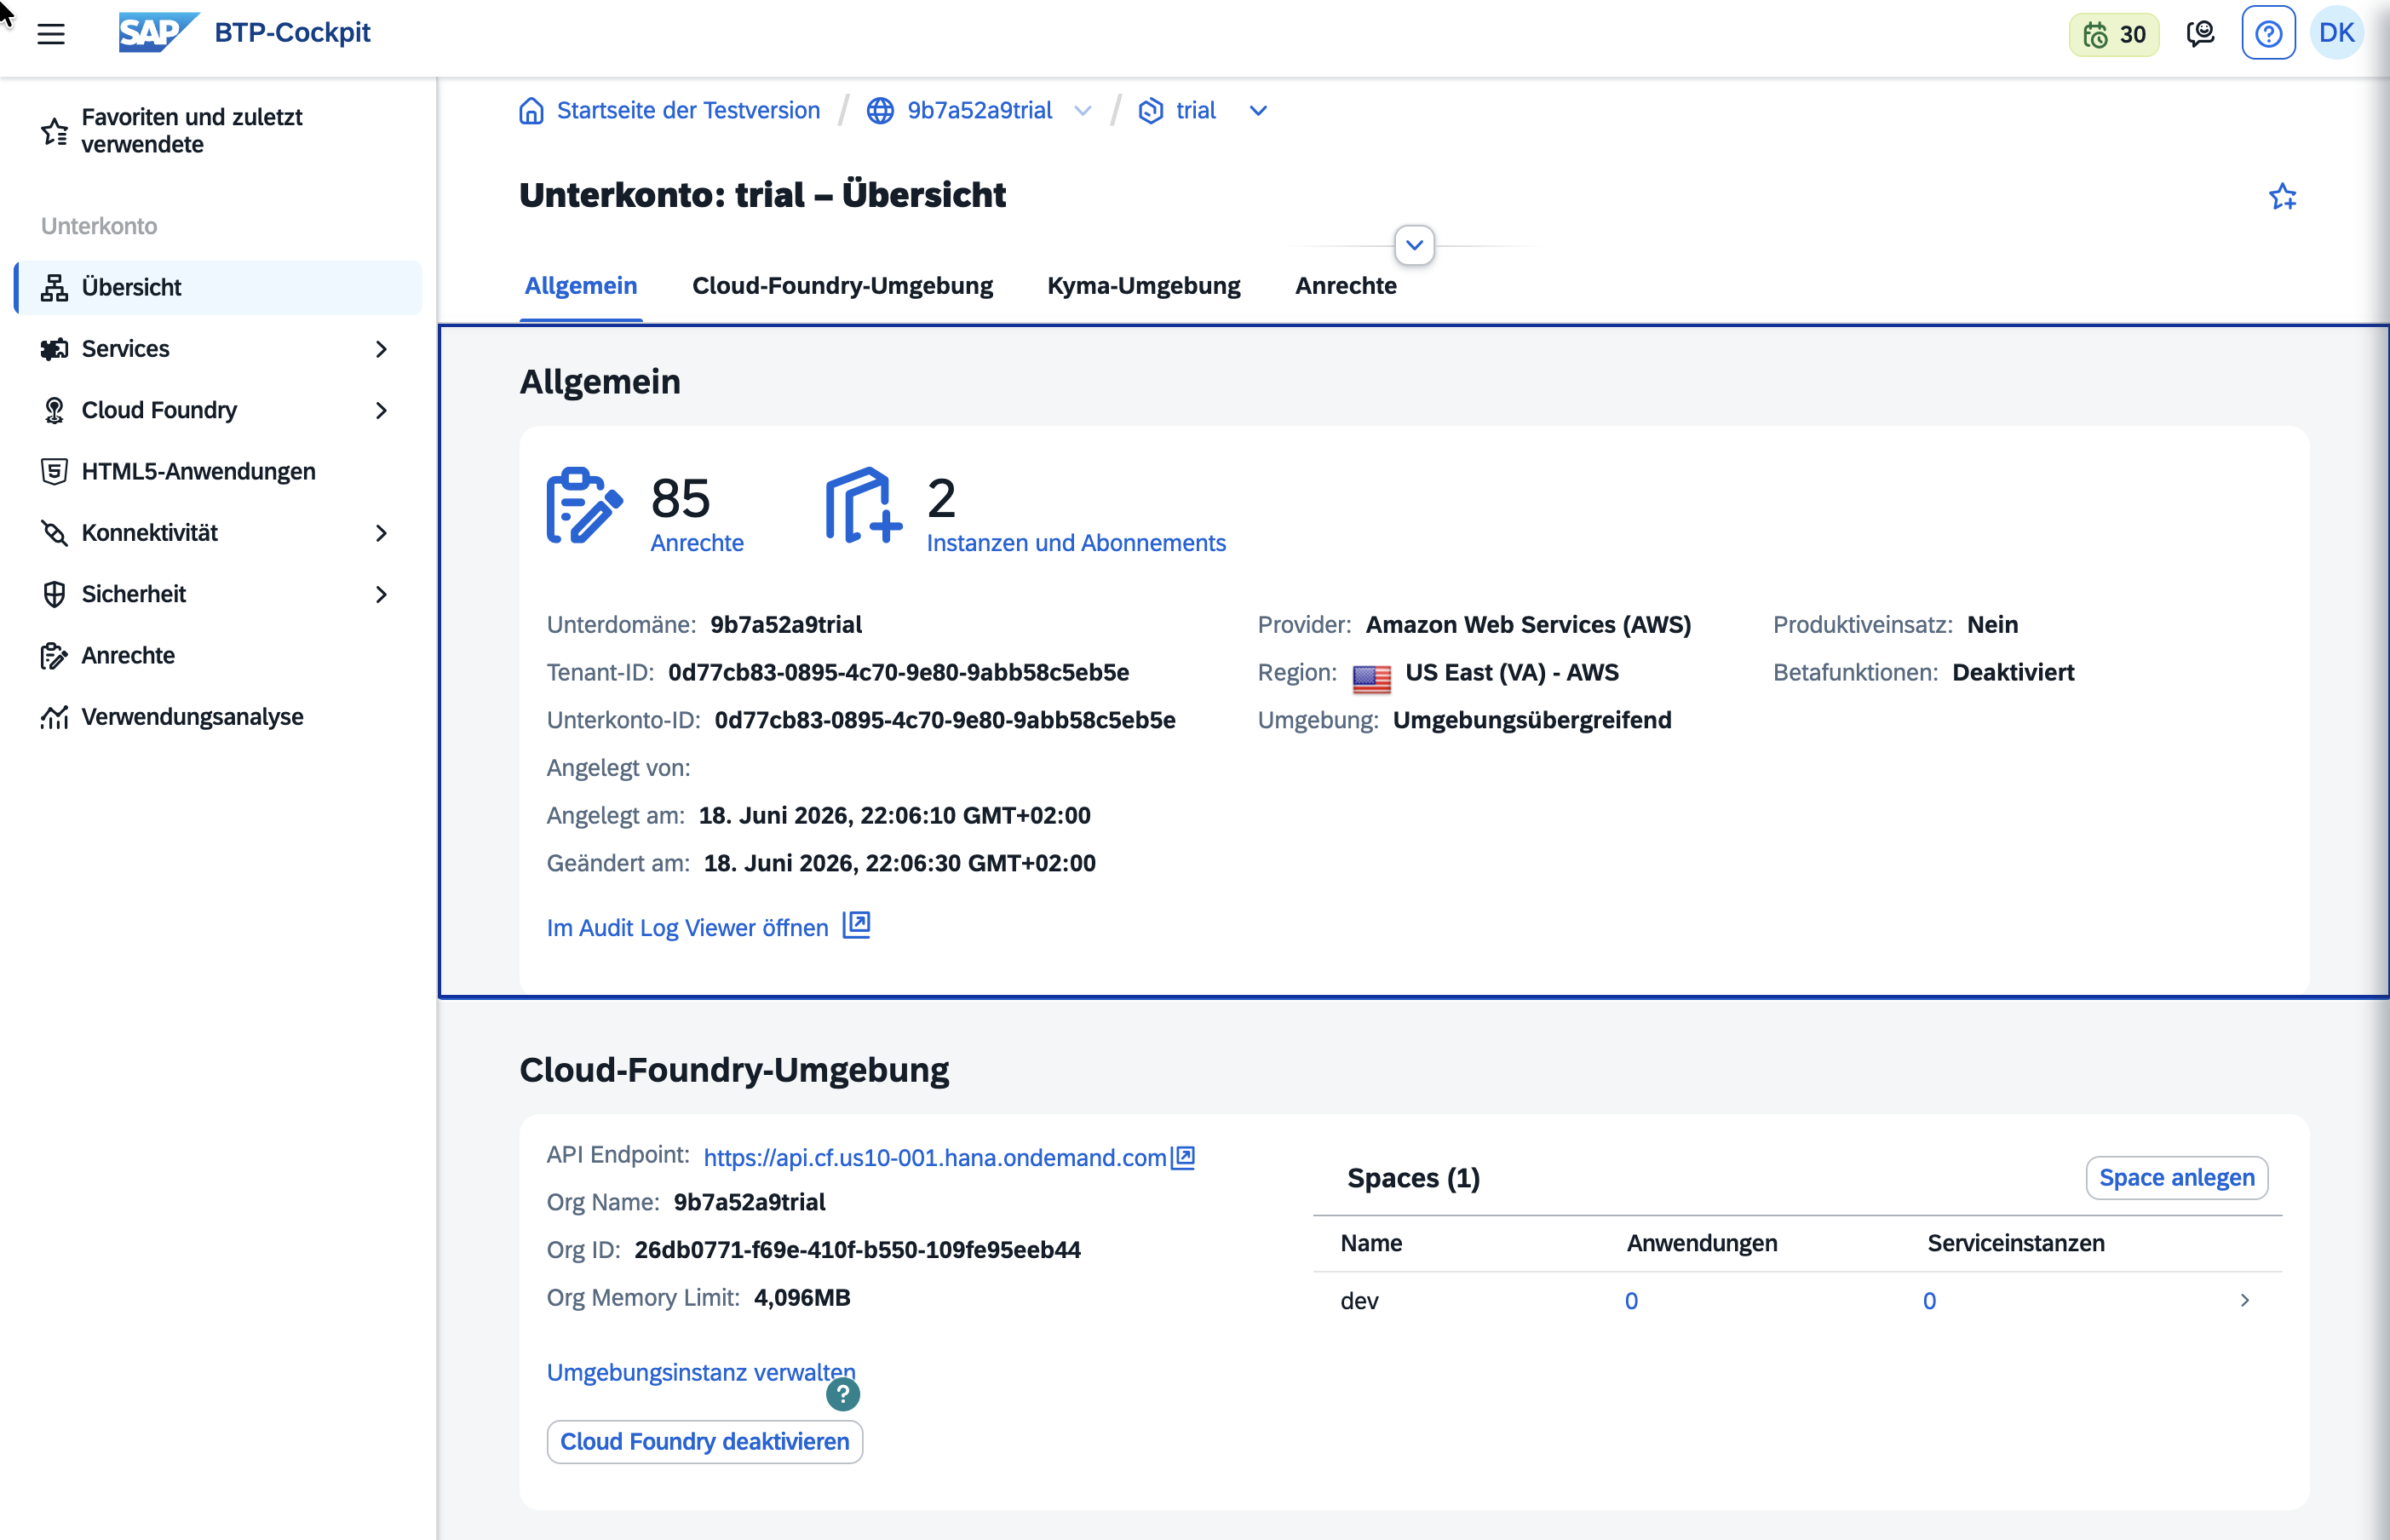Click the subaccount icon before trial breadcrumb
This screenshot has height=1540, width=2390.
pos(1151,110)
